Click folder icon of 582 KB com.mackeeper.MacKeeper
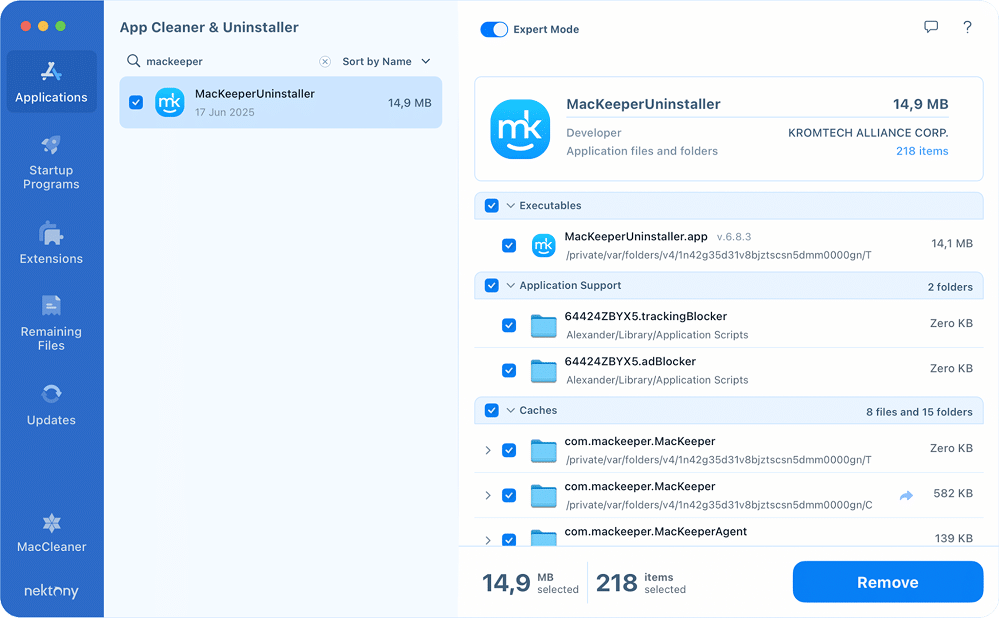This screenshot has width=999, height=618. tap(543, 496)
